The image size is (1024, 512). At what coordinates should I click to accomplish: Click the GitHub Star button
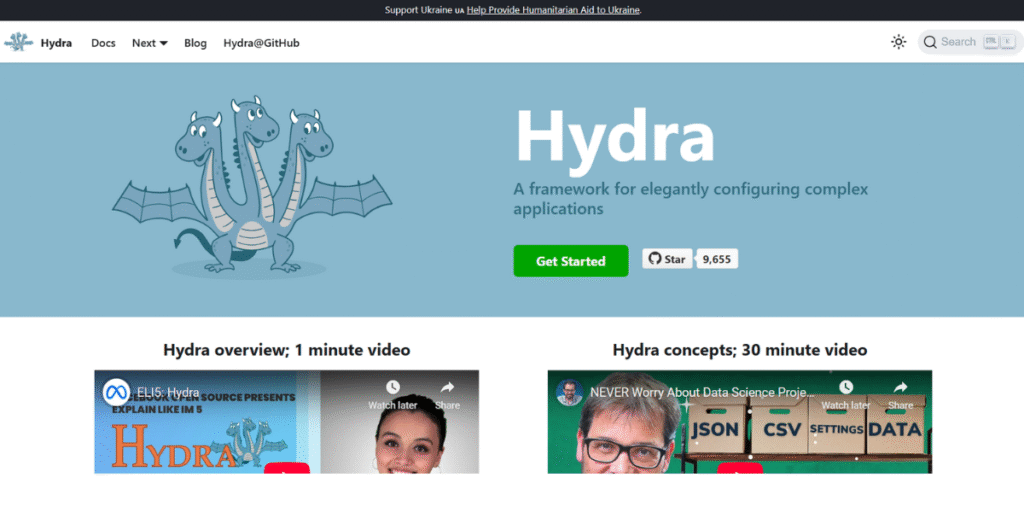pyautogui.click(x=667, y=259)
